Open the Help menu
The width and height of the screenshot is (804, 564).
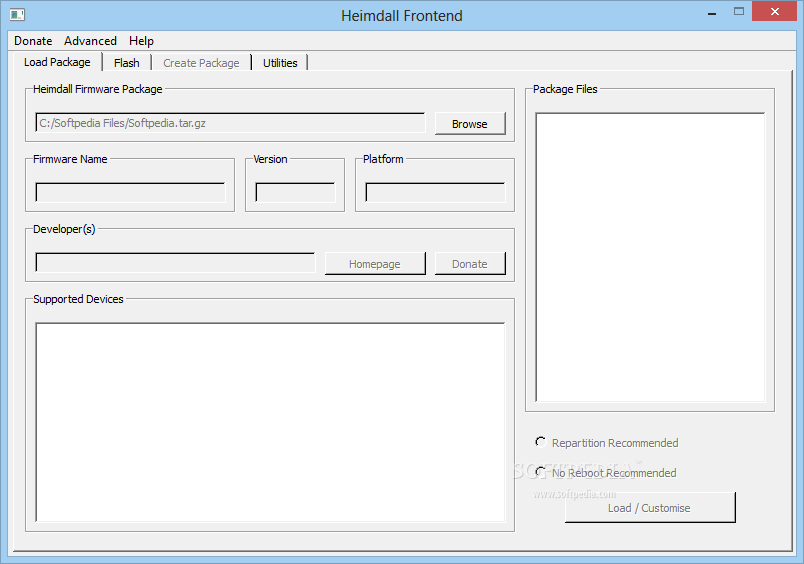pyautogui.click(x=141, y=41)
